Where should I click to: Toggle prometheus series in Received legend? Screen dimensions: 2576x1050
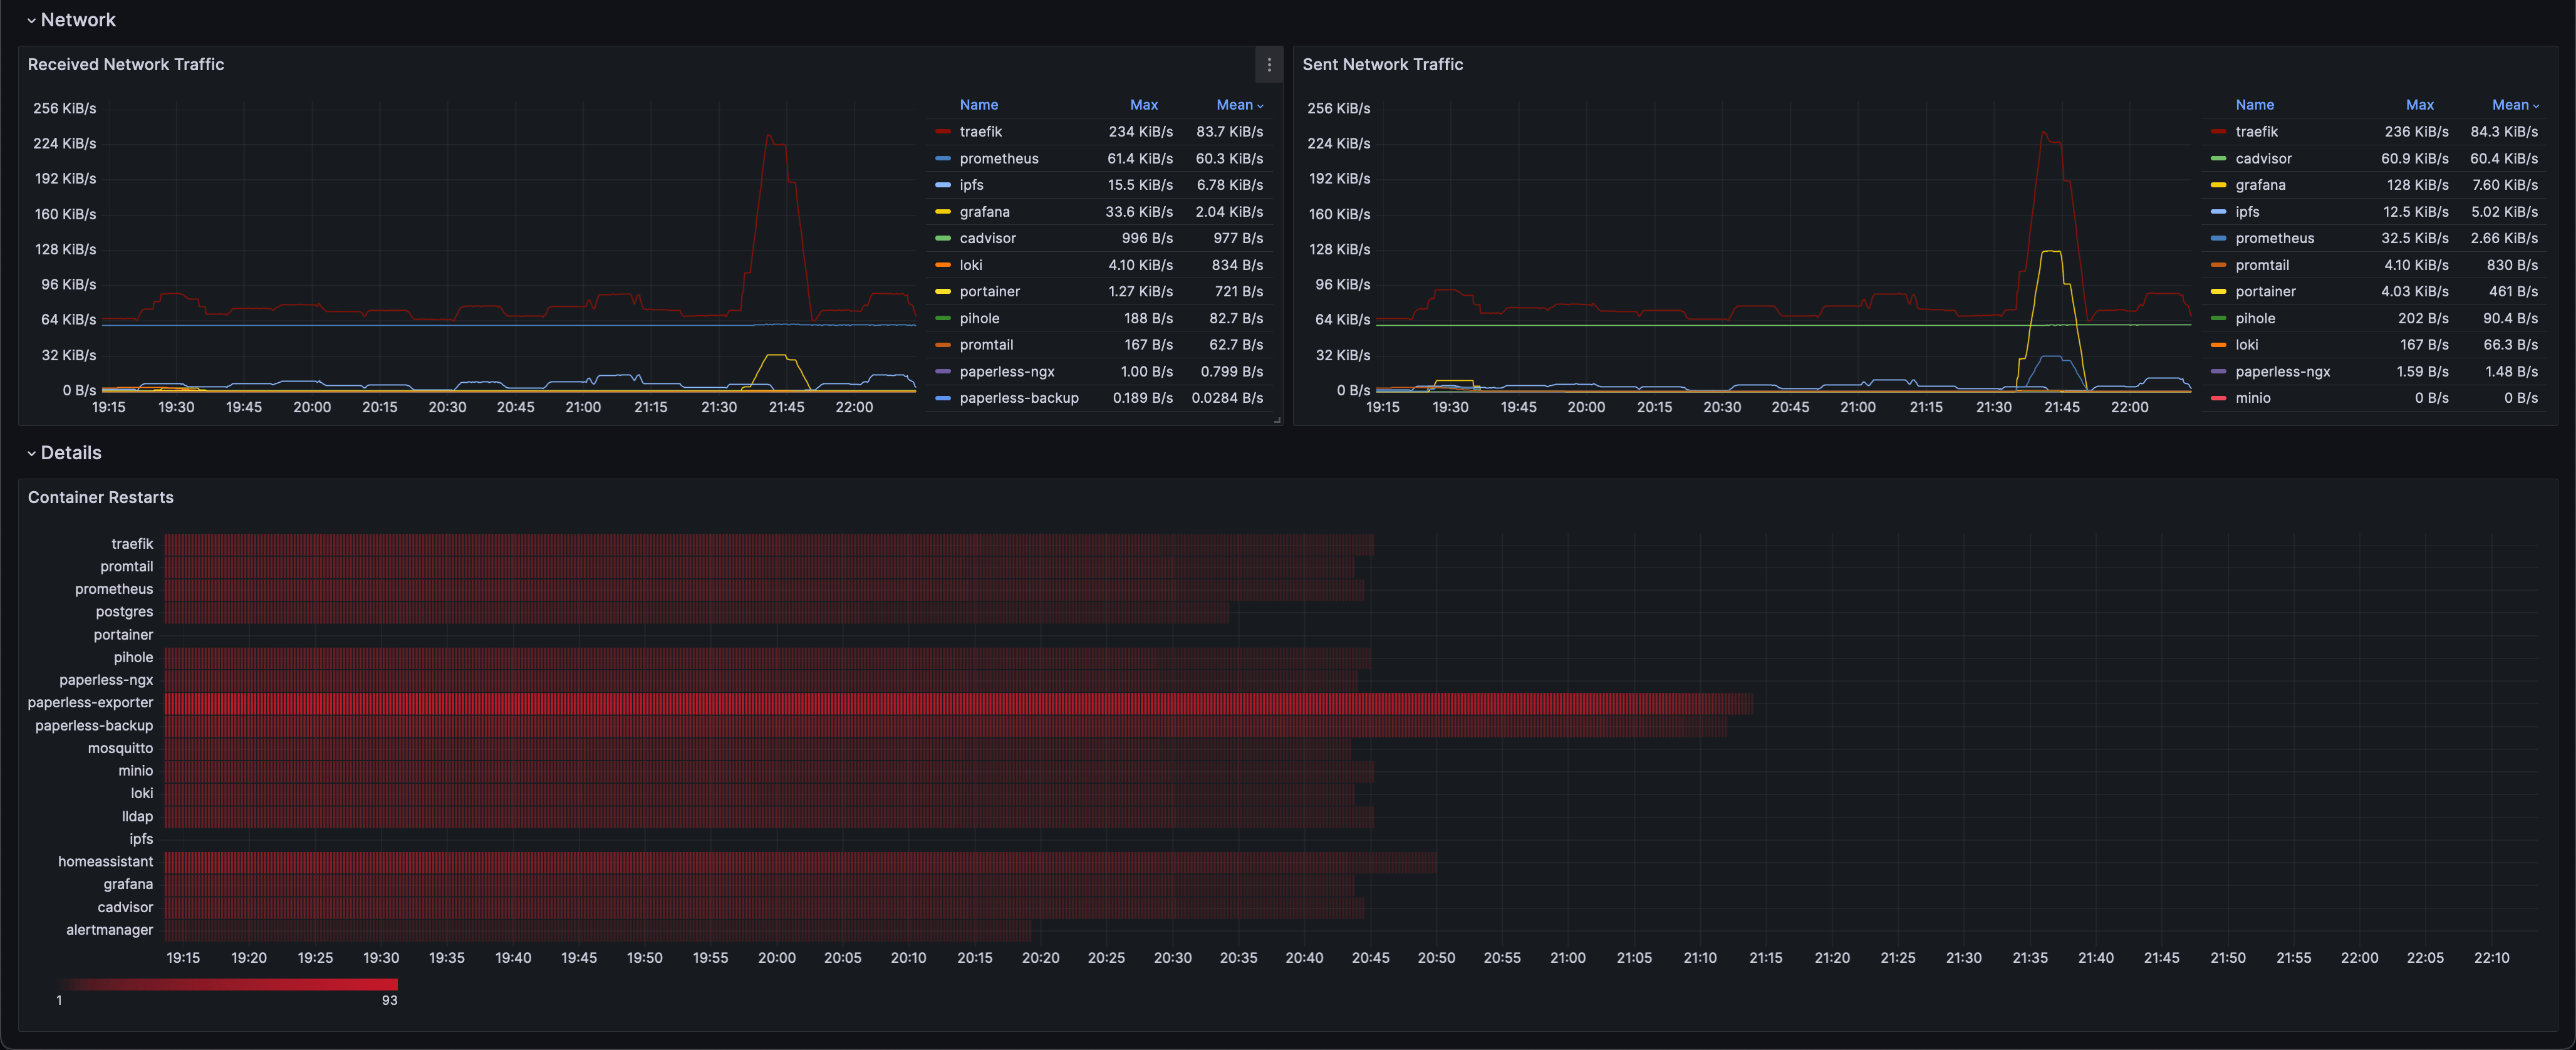coord(998,159)
